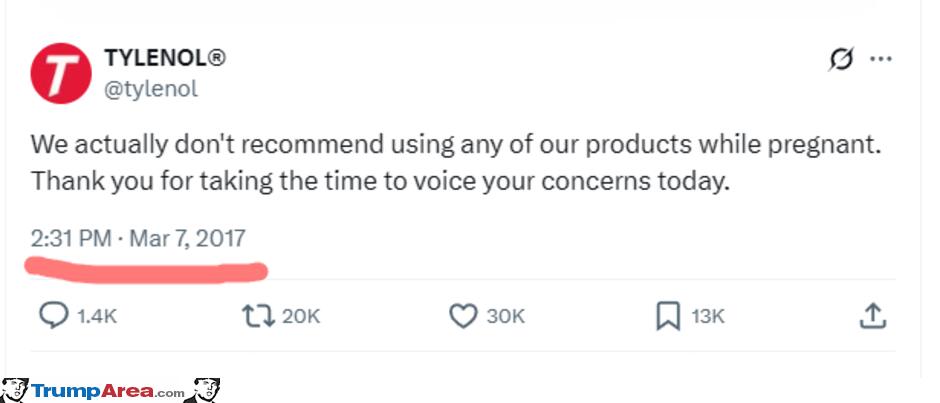Repost using the retweet arrows icon

[x=258, y=316]
